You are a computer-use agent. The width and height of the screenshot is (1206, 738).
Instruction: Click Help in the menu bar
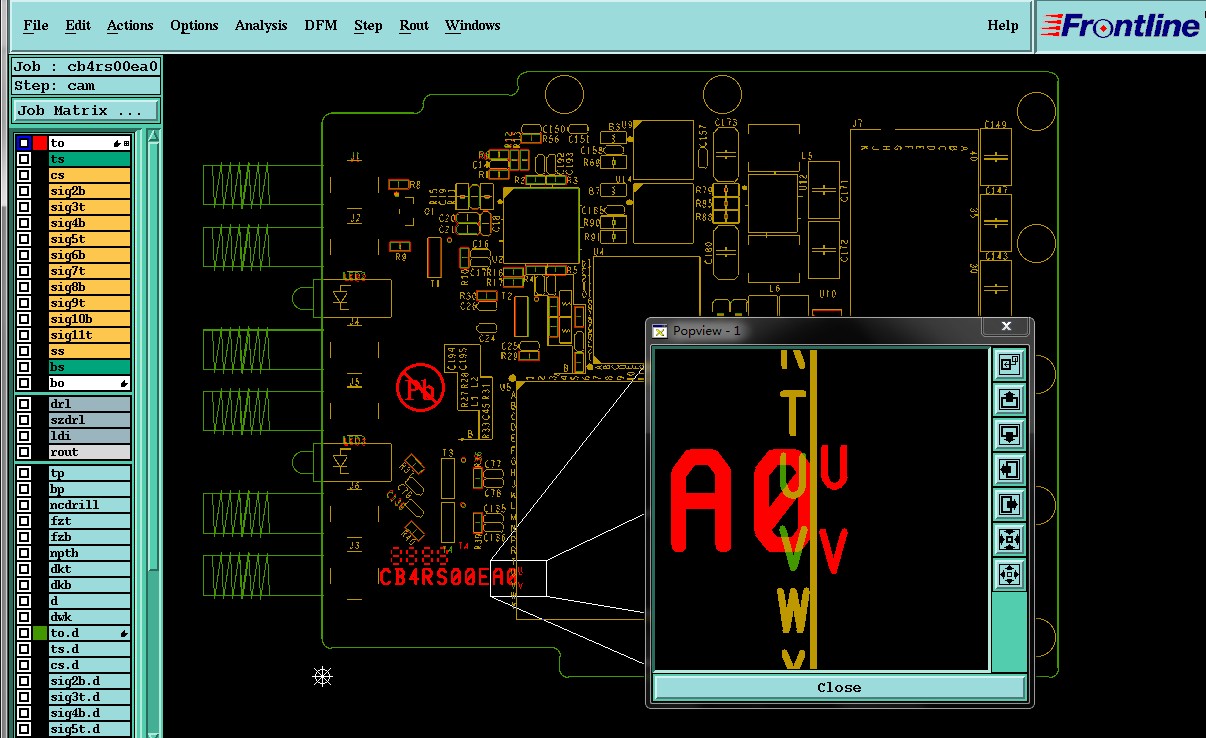pos(1003,25)
